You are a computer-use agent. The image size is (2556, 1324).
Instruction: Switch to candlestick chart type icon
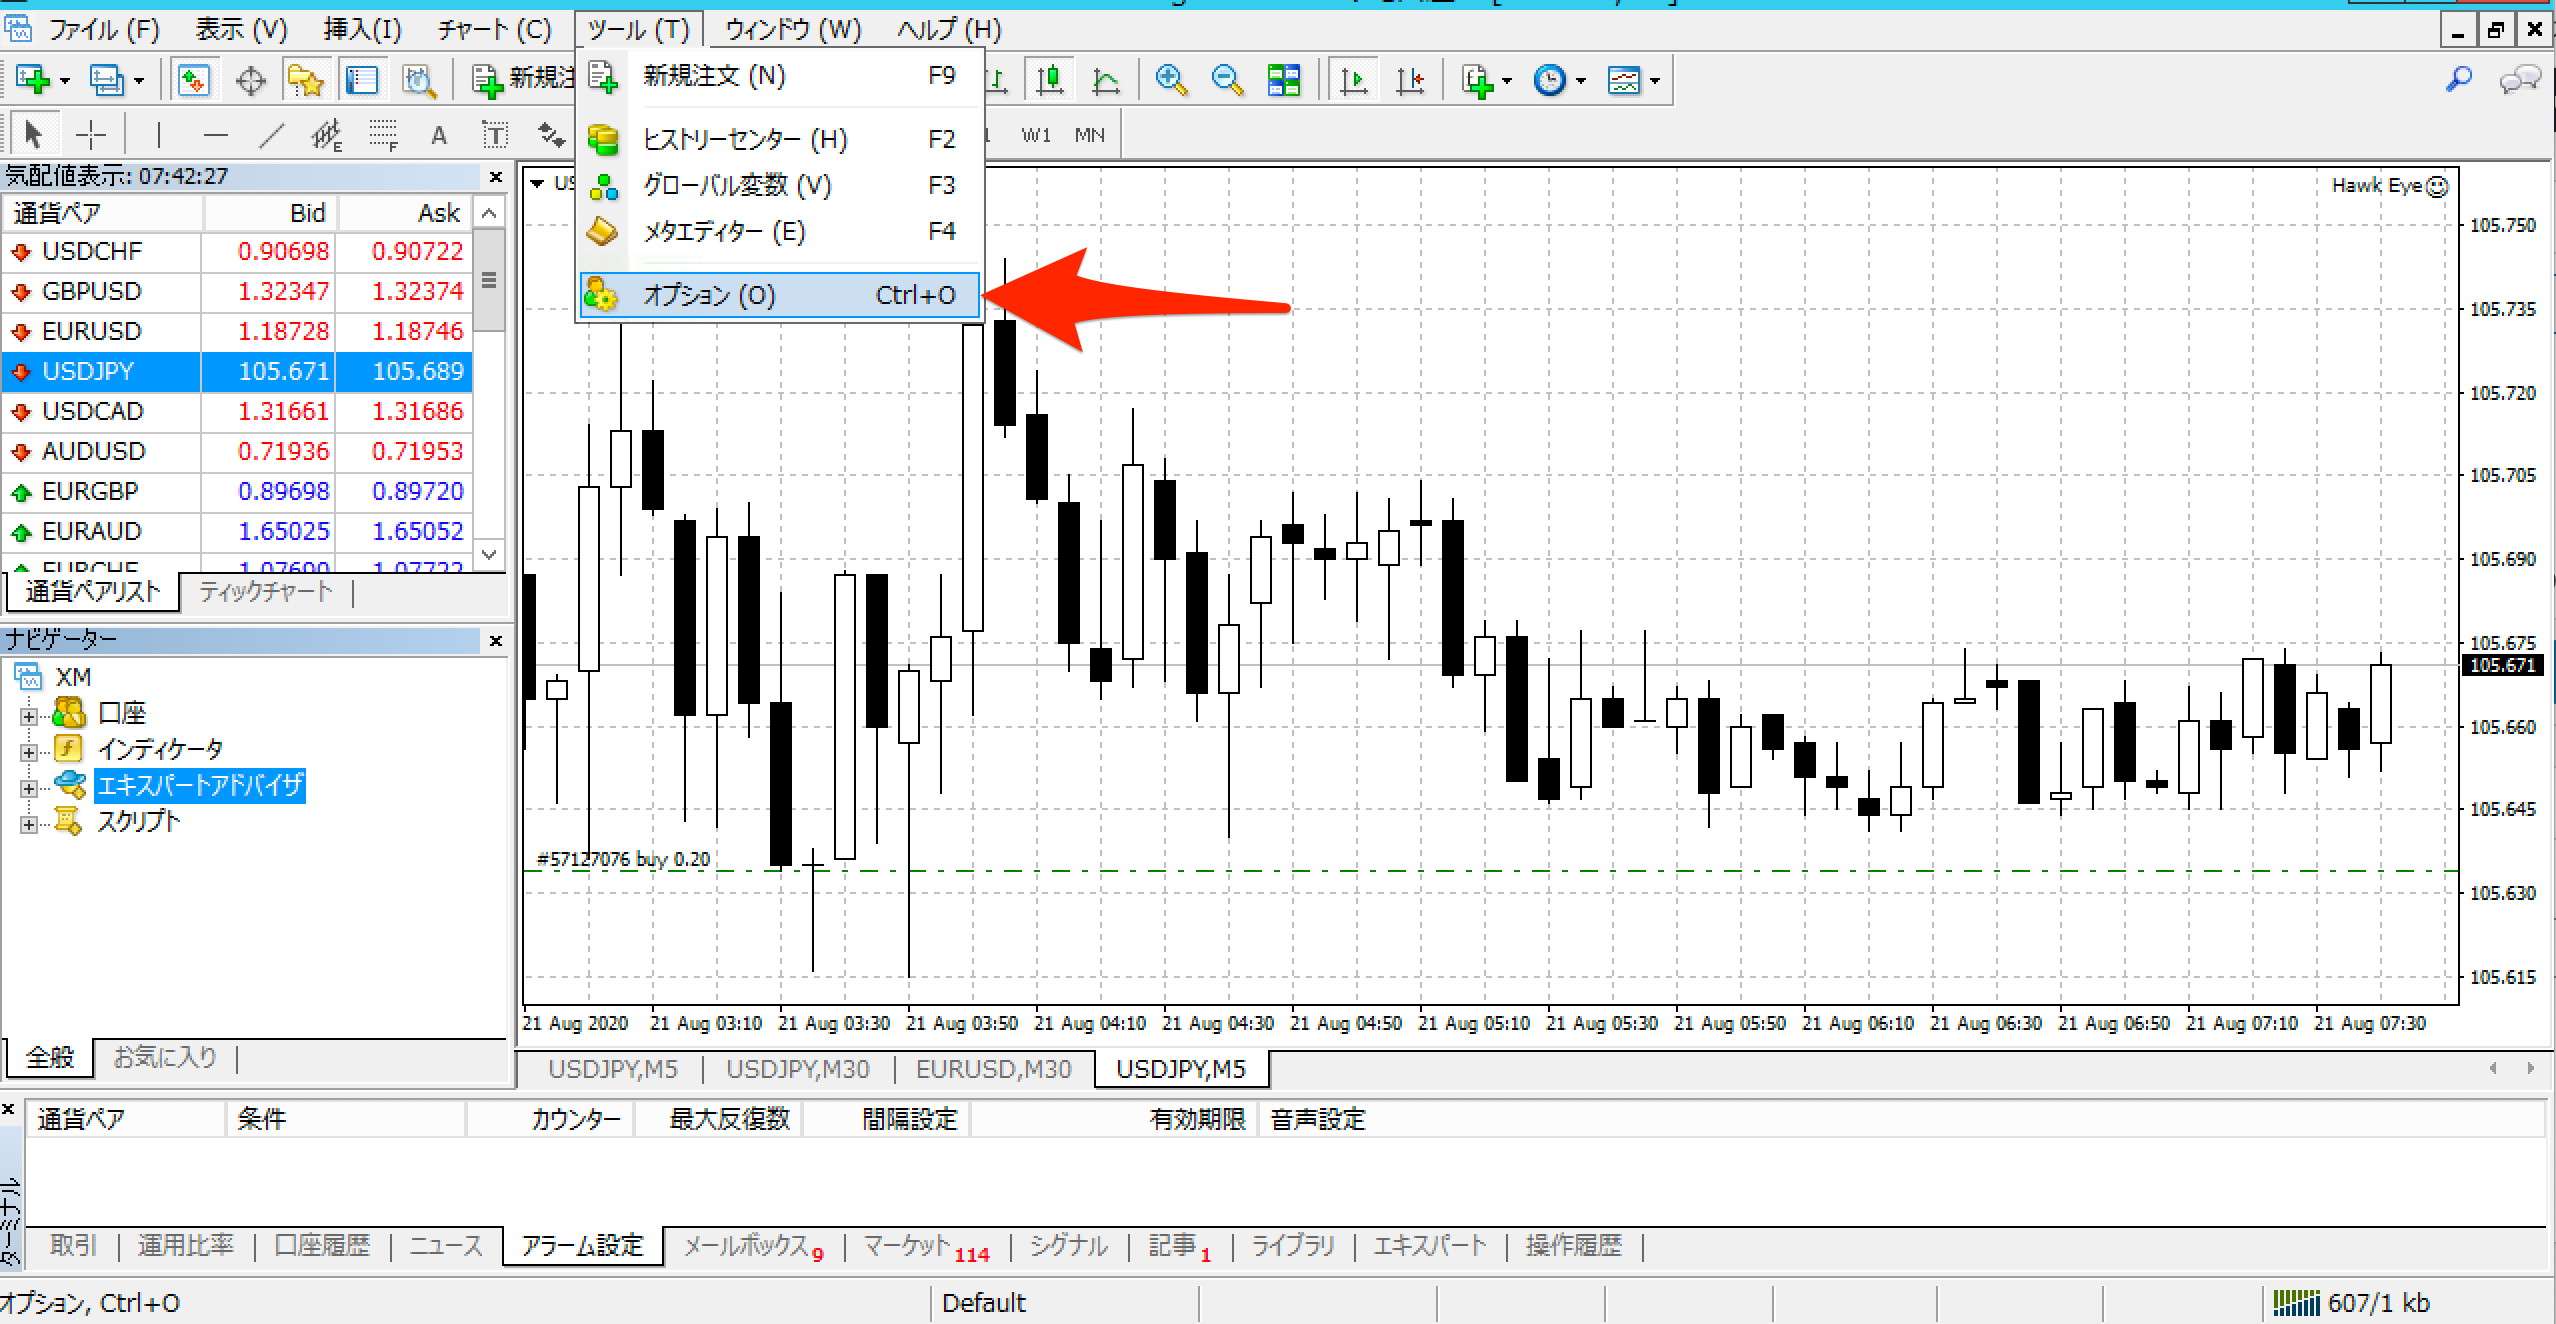(x=1049, y=80)
